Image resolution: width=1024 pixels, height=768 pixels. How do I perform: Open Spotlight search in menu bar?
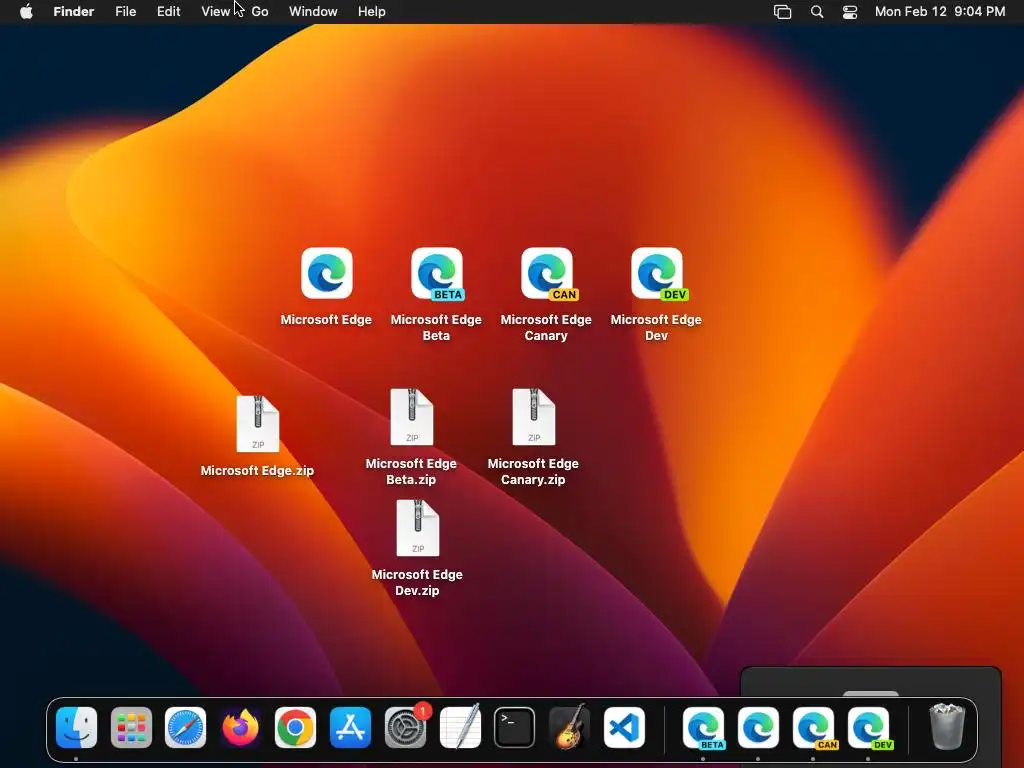pos(817,12)
